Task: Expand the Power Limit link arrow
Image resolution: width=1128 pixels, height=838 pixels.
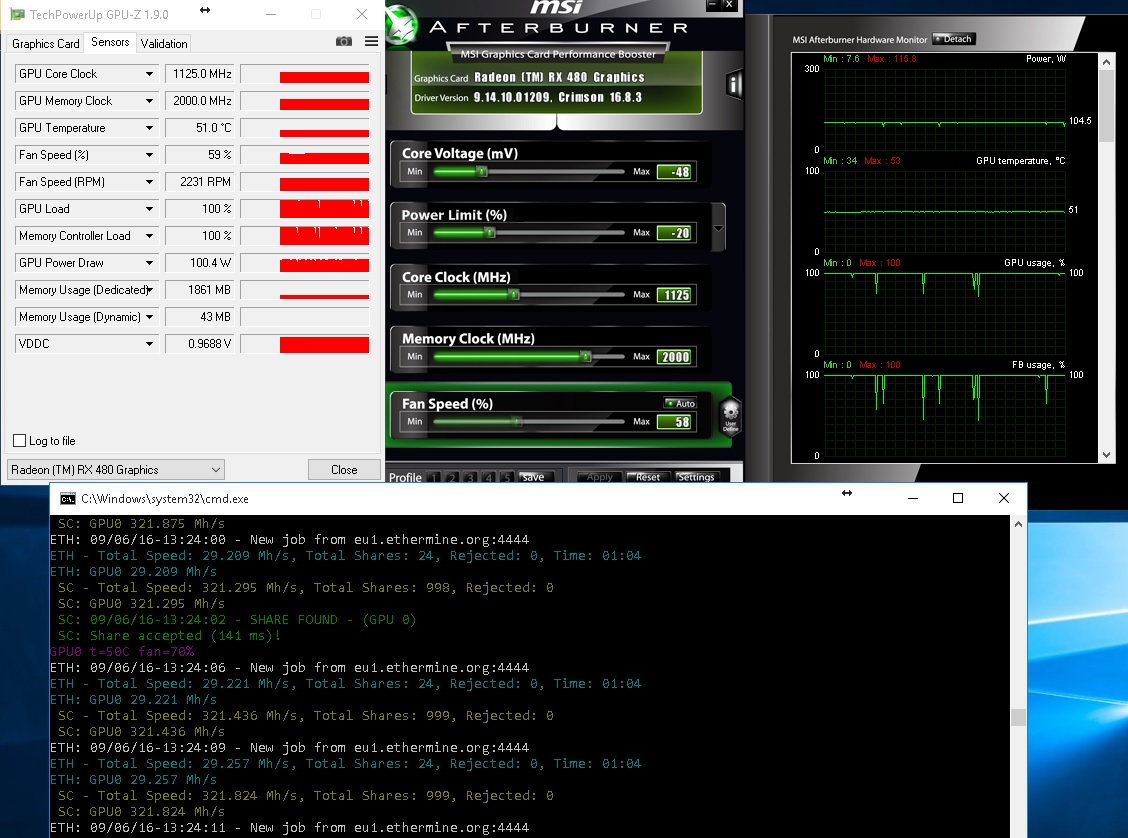Action: point(718,228)
